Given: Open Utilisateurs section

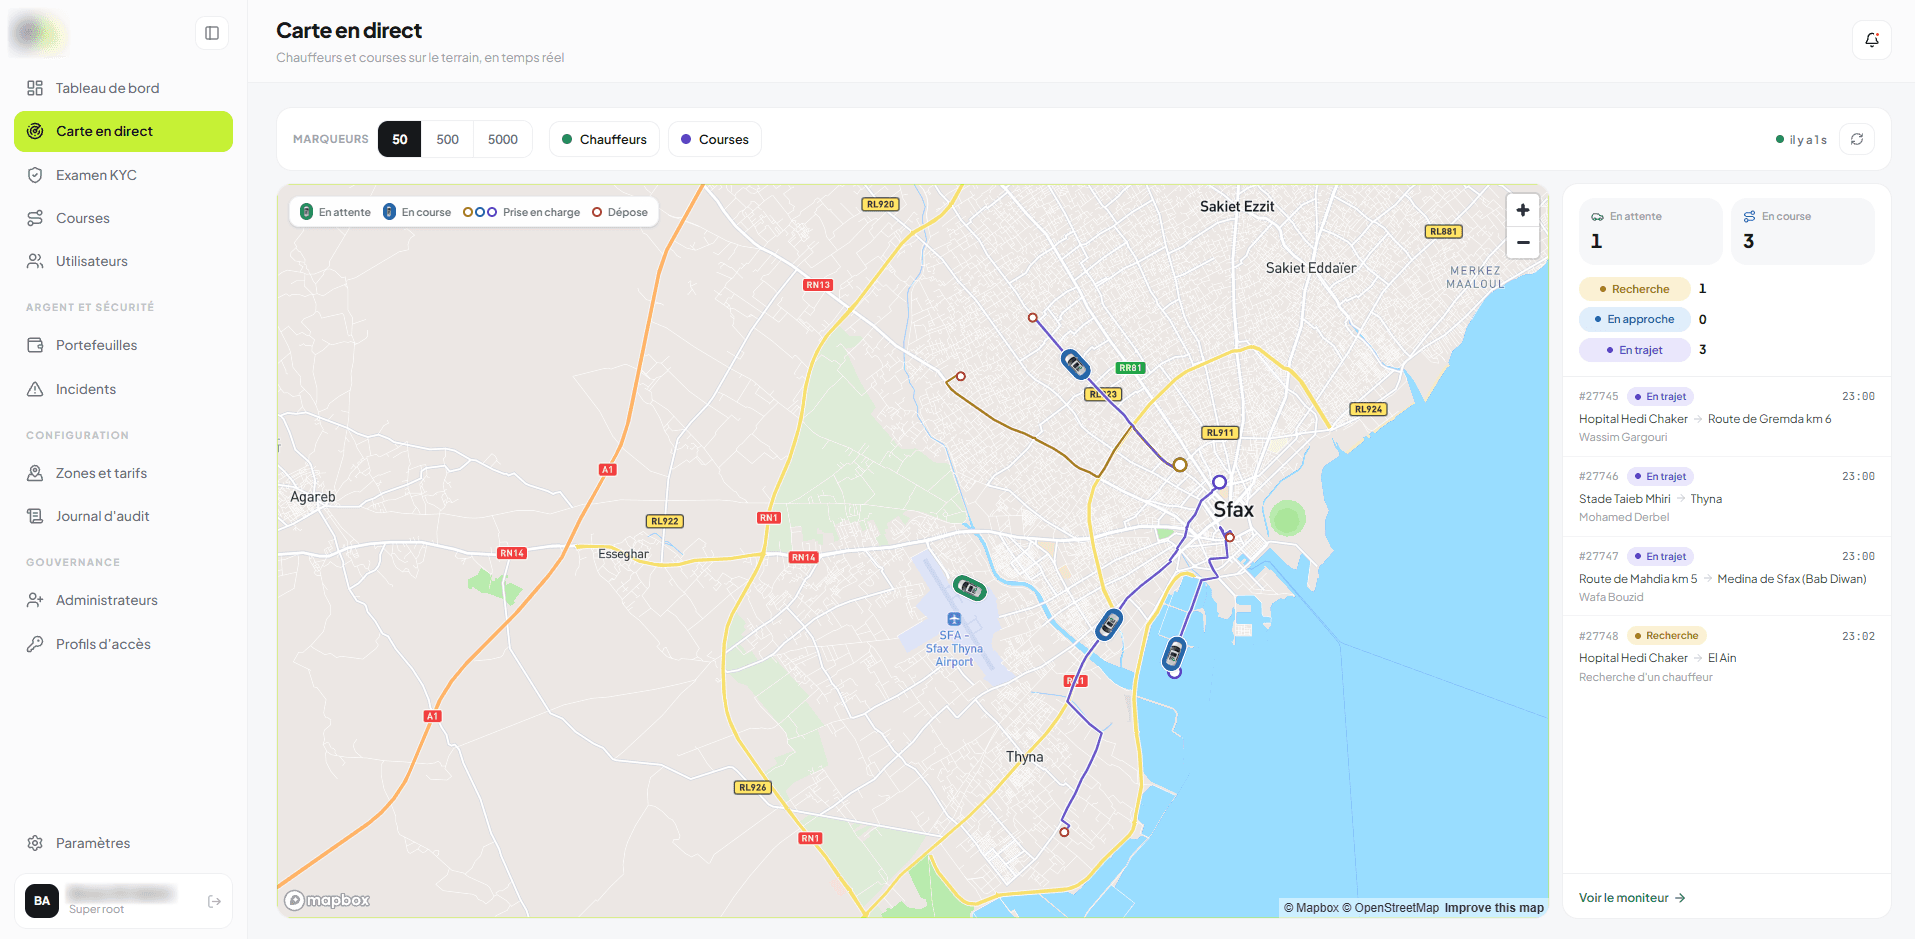Looking at the screenshot, I should point(123,261).
